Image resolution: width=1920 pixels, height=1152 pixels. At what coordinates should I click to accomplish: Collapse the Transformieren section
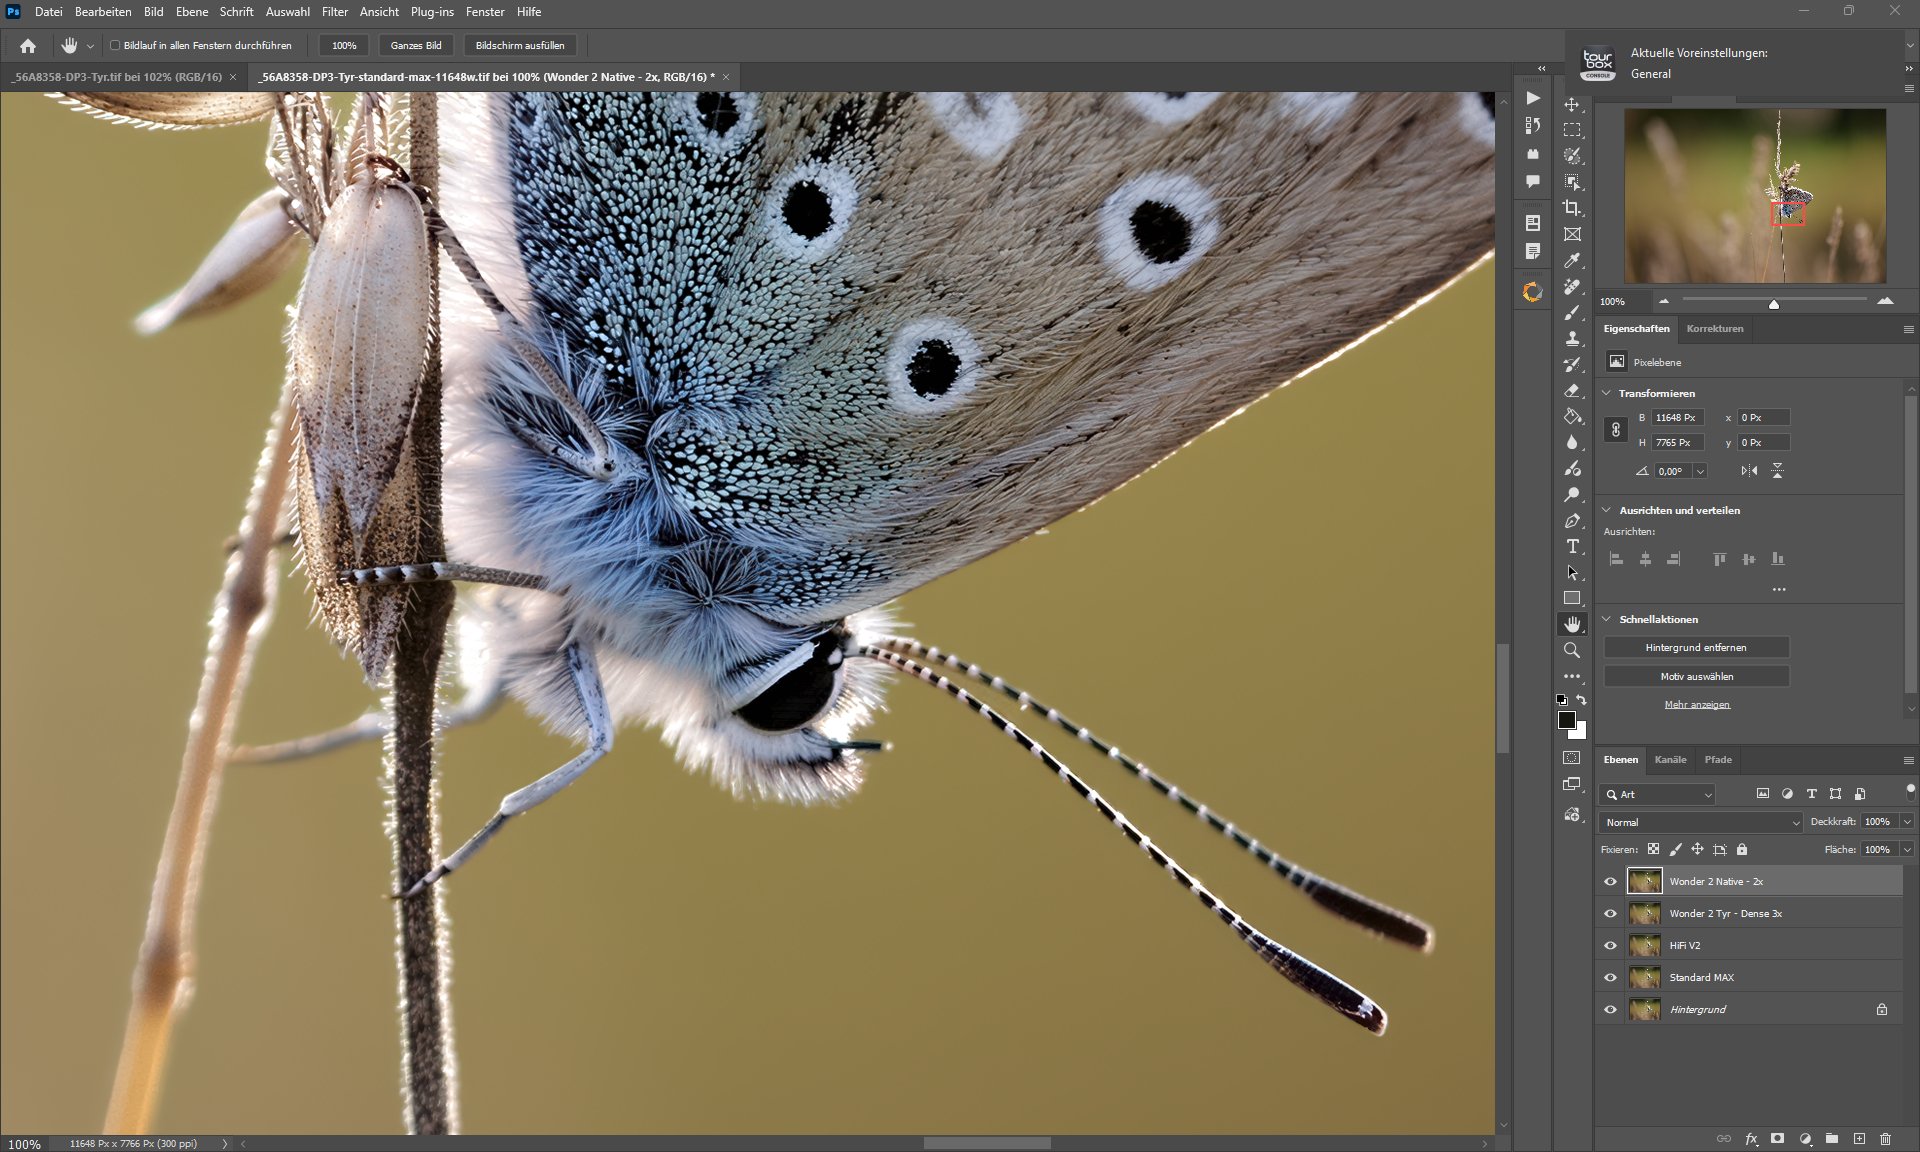coord(1607,393)
